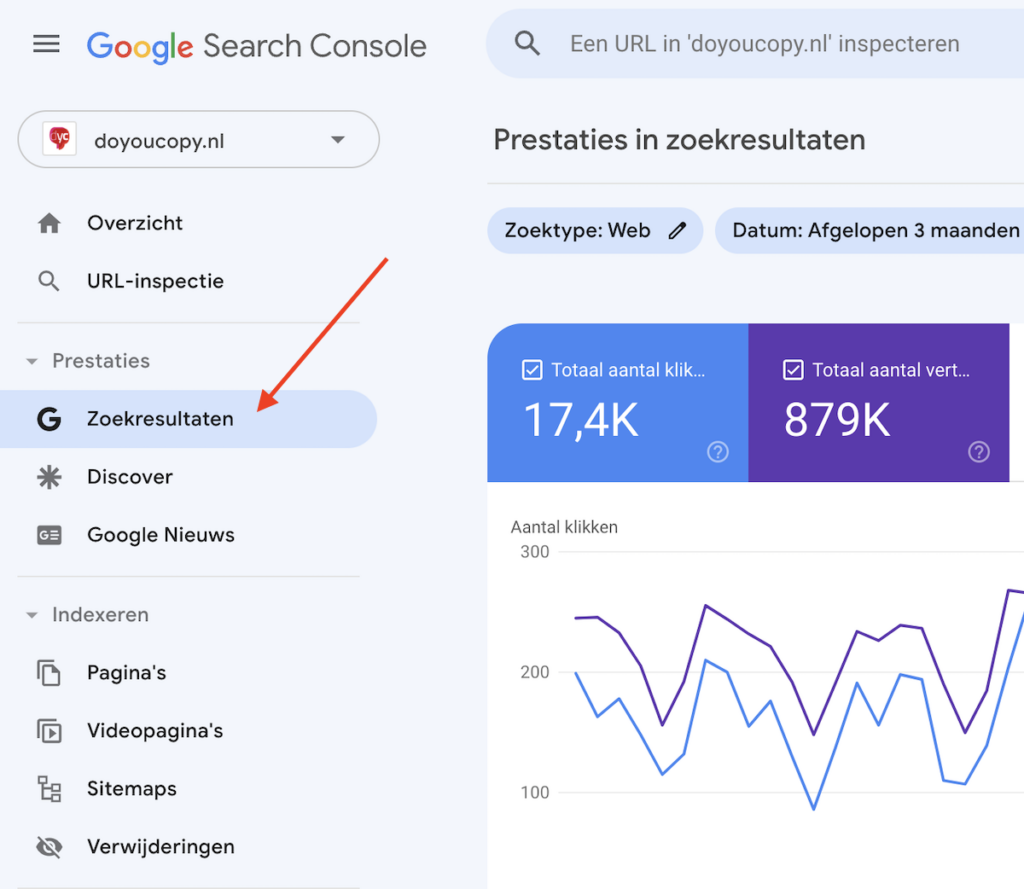The width and height of the screenshot is (1024, 889).
Task: Click the Sitemaps tree icon
Action: pos(49,789)
